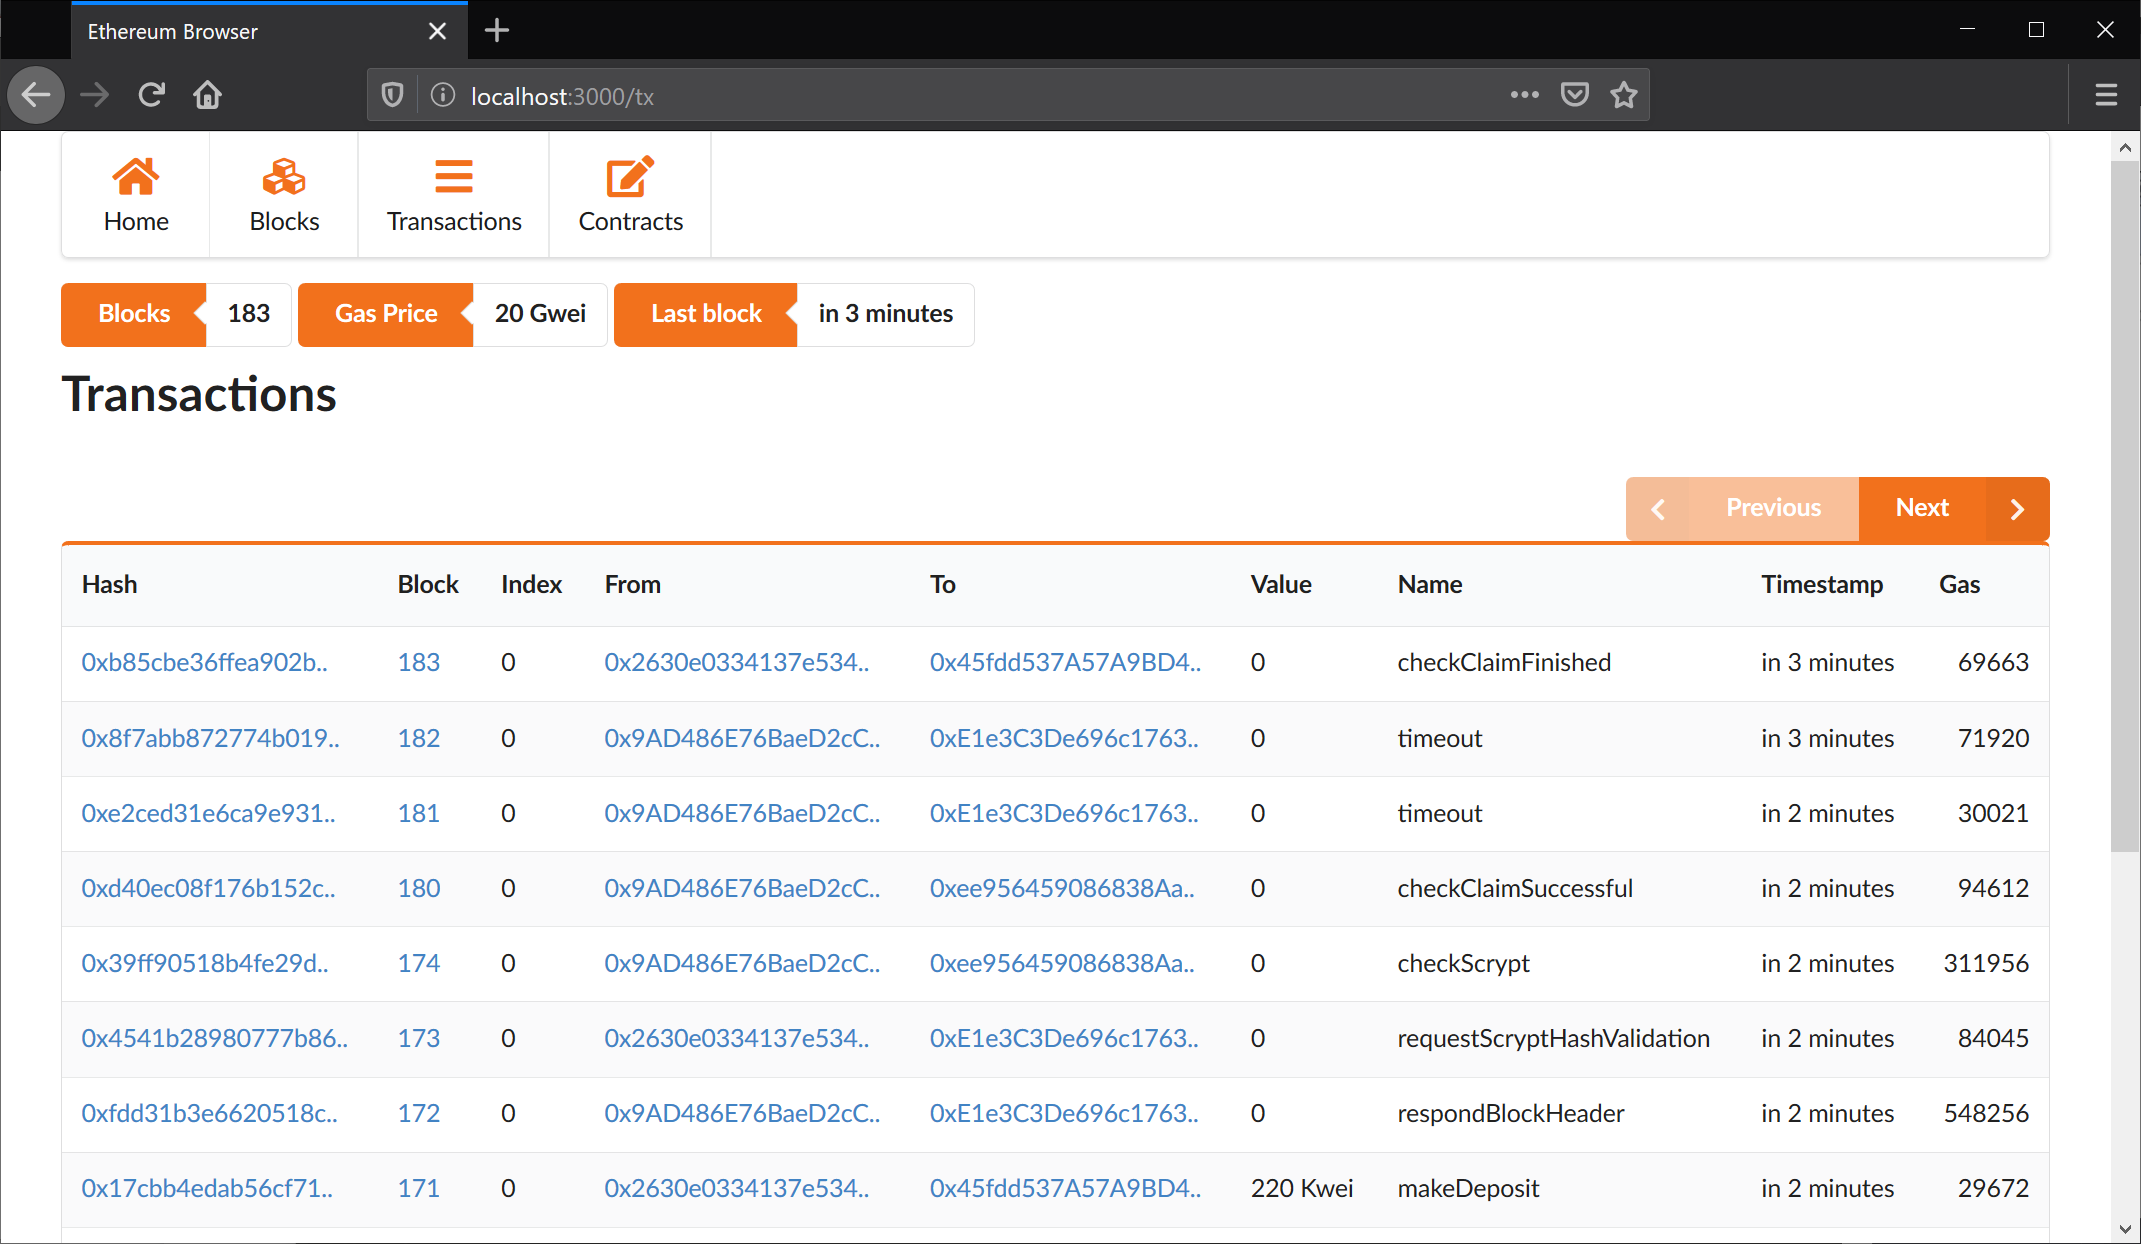Viewport: 2141px width, 1244px height.
Task: Click the Home house icon in navbar
Action: (x=135, y=177)
